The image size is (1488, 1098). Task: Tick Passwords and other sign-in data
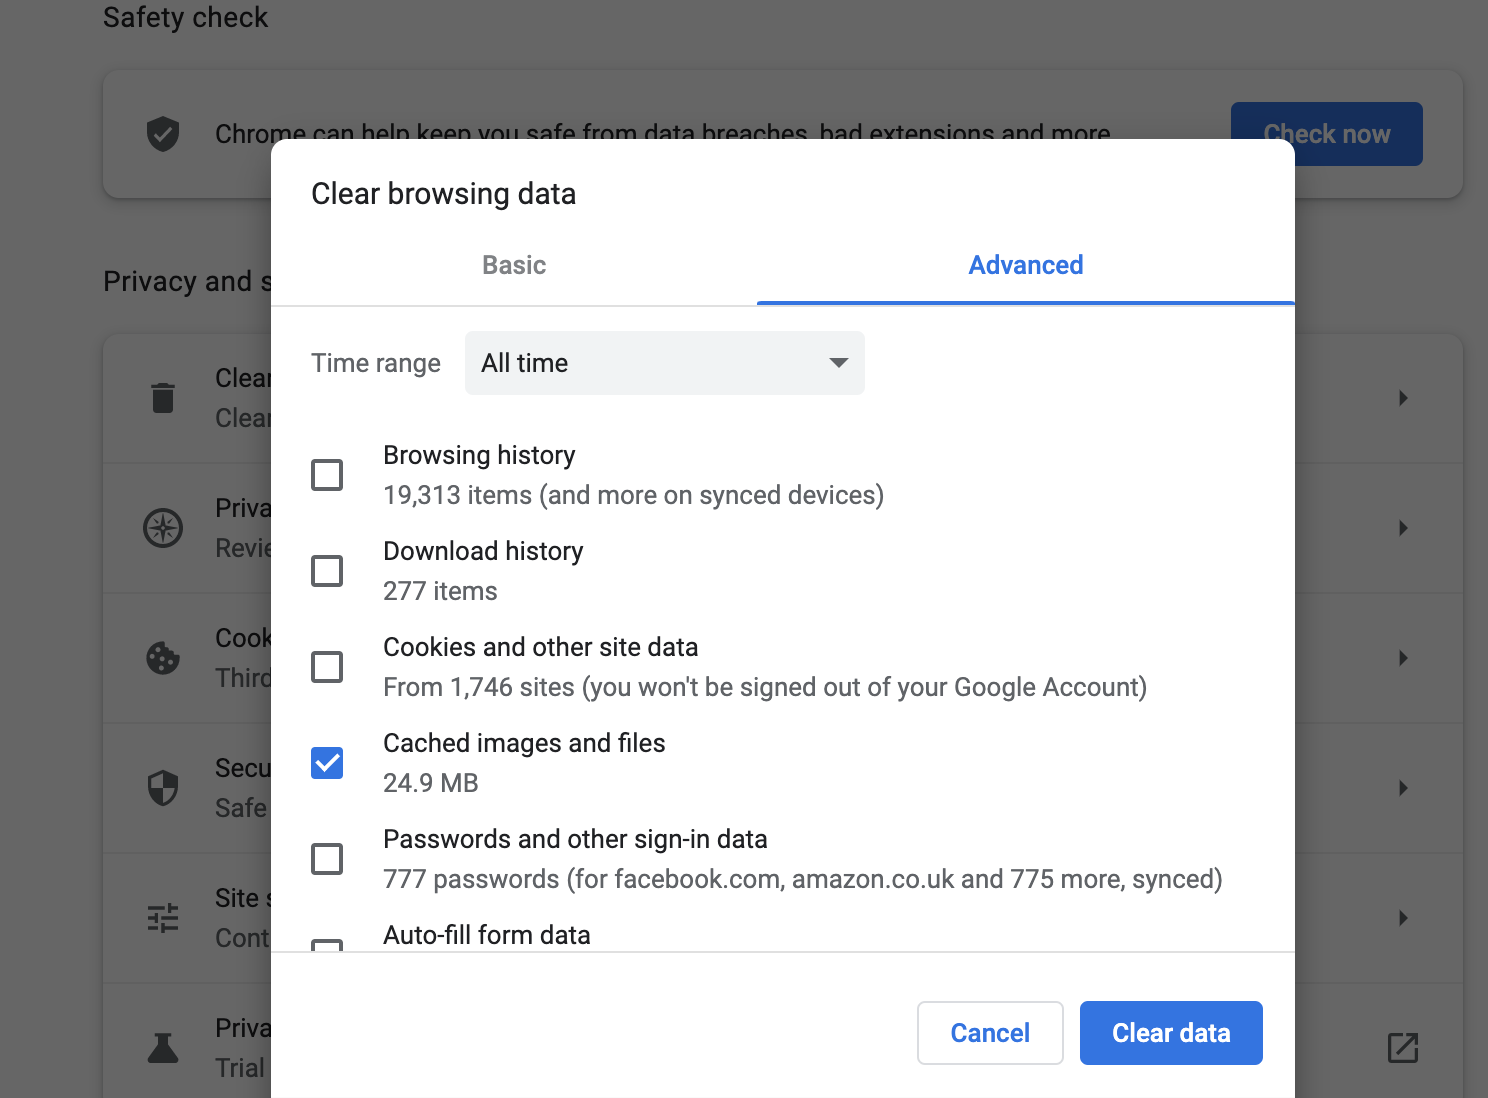point(327,859)
